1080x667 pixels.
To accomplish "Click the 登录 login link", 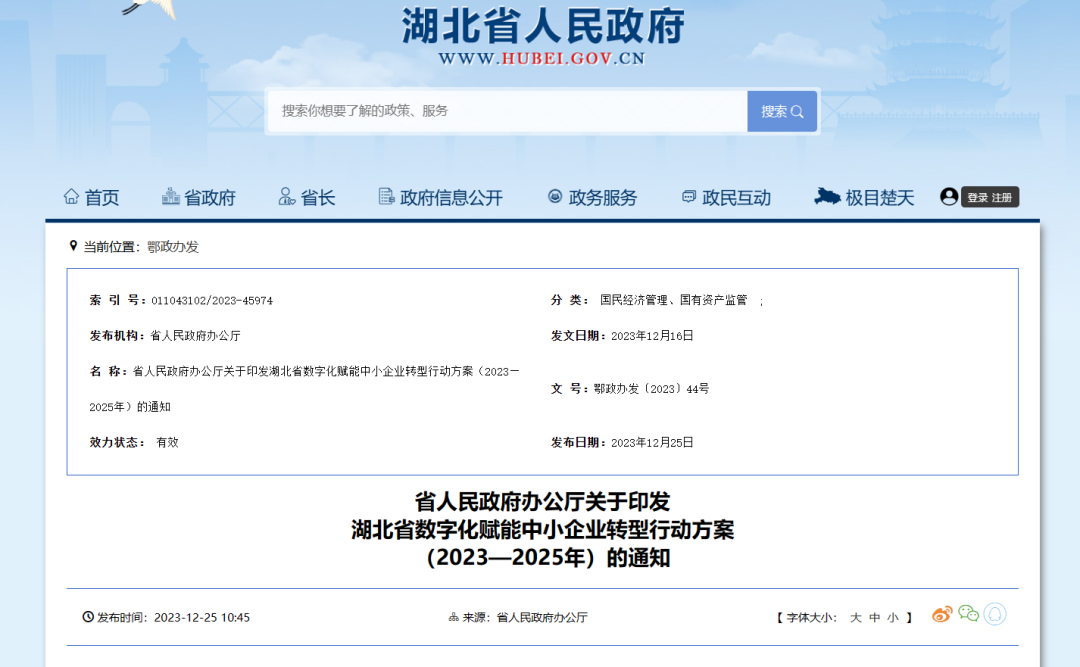I will pos(977,198).
